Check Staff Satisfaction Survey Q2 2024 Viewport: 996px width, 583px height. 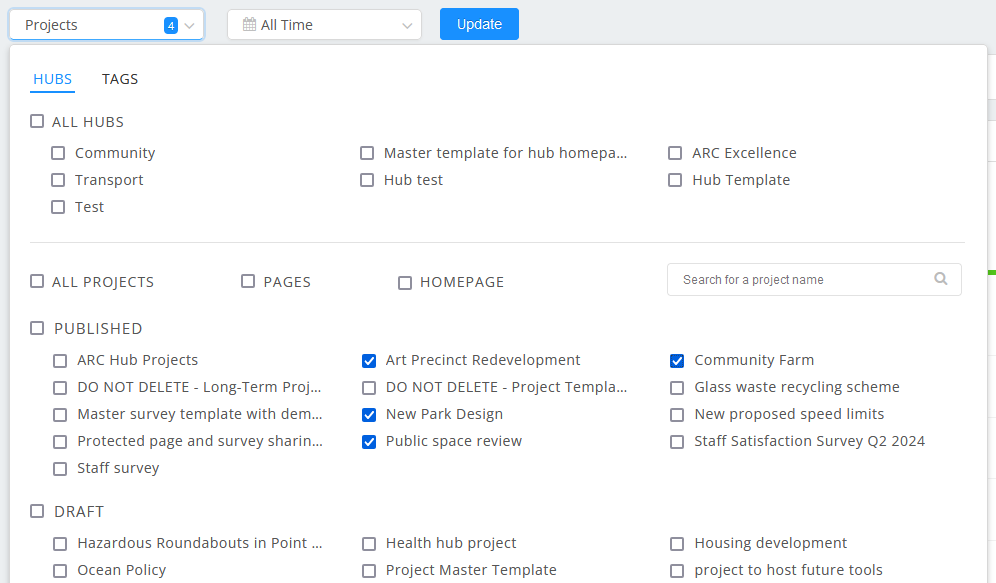pyautogui.click(x=677, y=442)
